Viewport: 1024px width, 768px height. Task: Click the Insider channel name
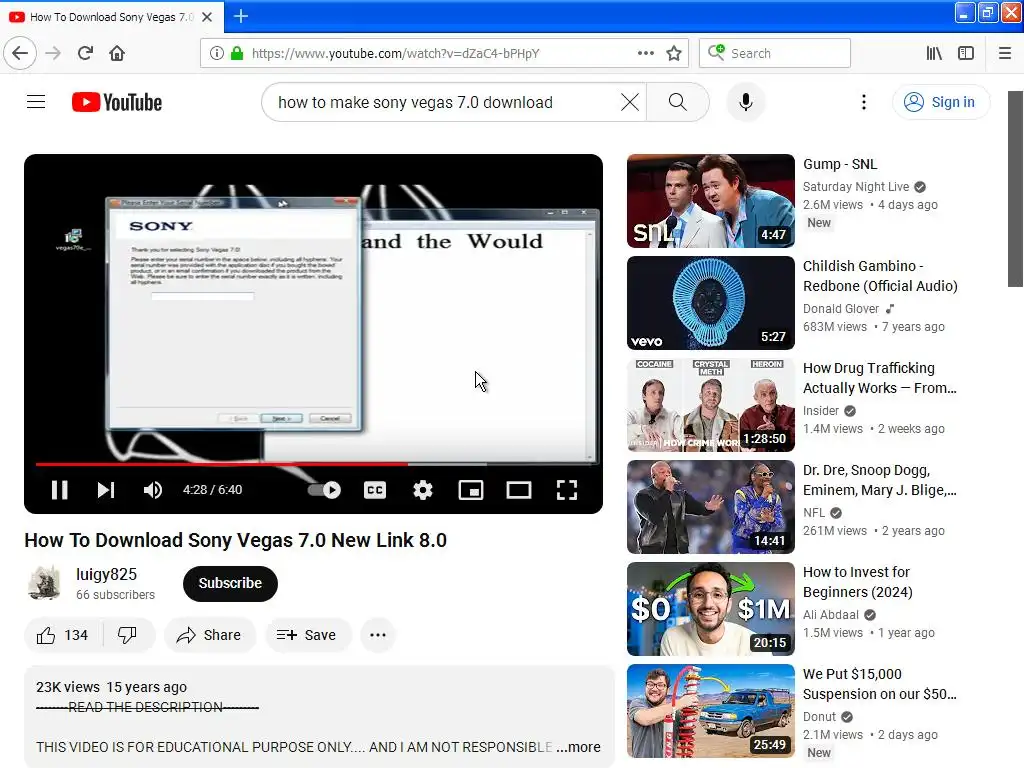[x=821, y=411]
